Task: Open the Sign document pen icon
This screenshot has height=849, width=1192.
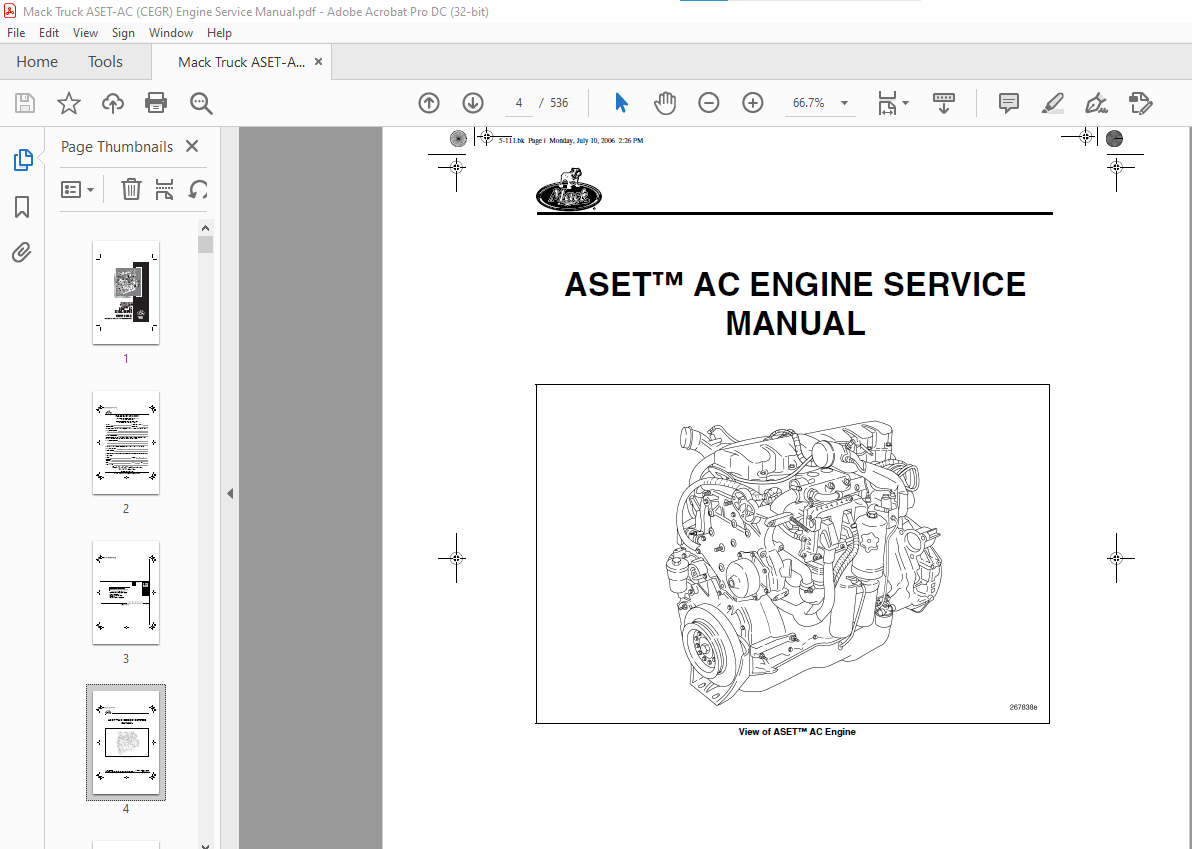Action: point(1096,103)
